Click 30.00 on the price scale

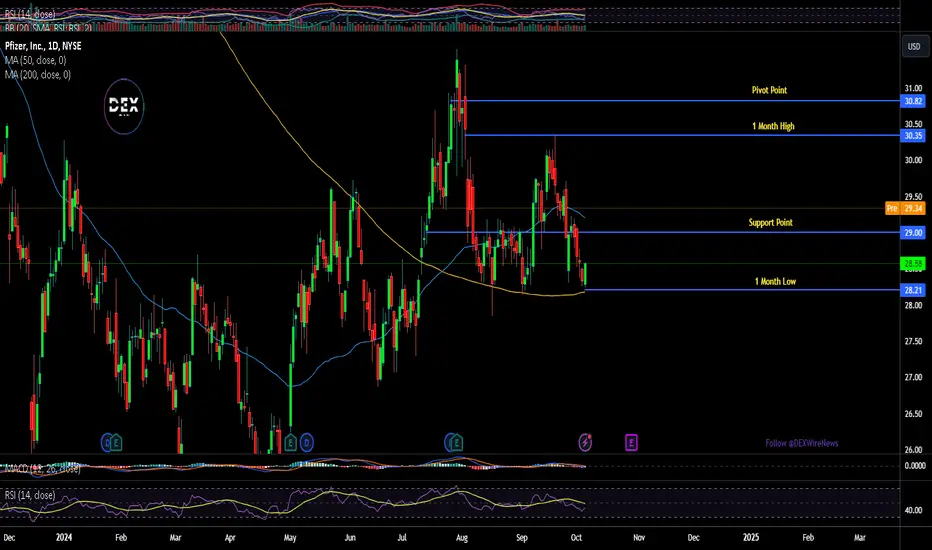click(x=913, y=160)
